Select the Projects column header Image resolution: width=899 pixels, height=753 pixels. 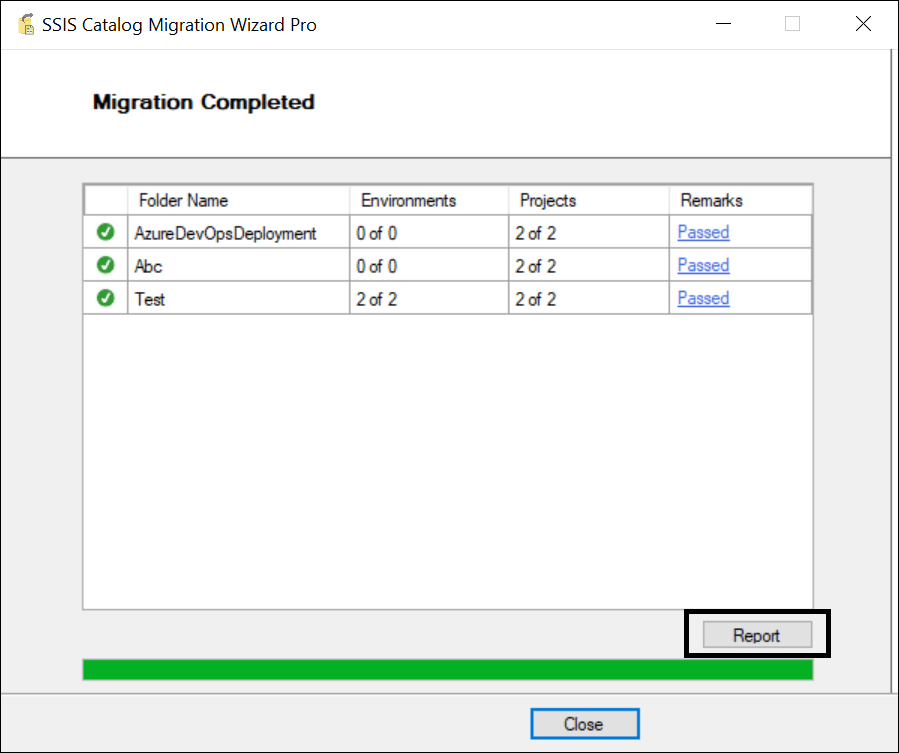pyautogui.click(x=589, y=200)
